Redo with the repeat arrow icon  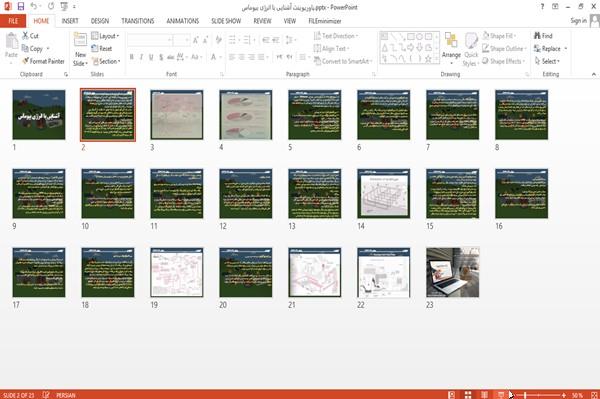pyautogui.click(x=51, y=6)
